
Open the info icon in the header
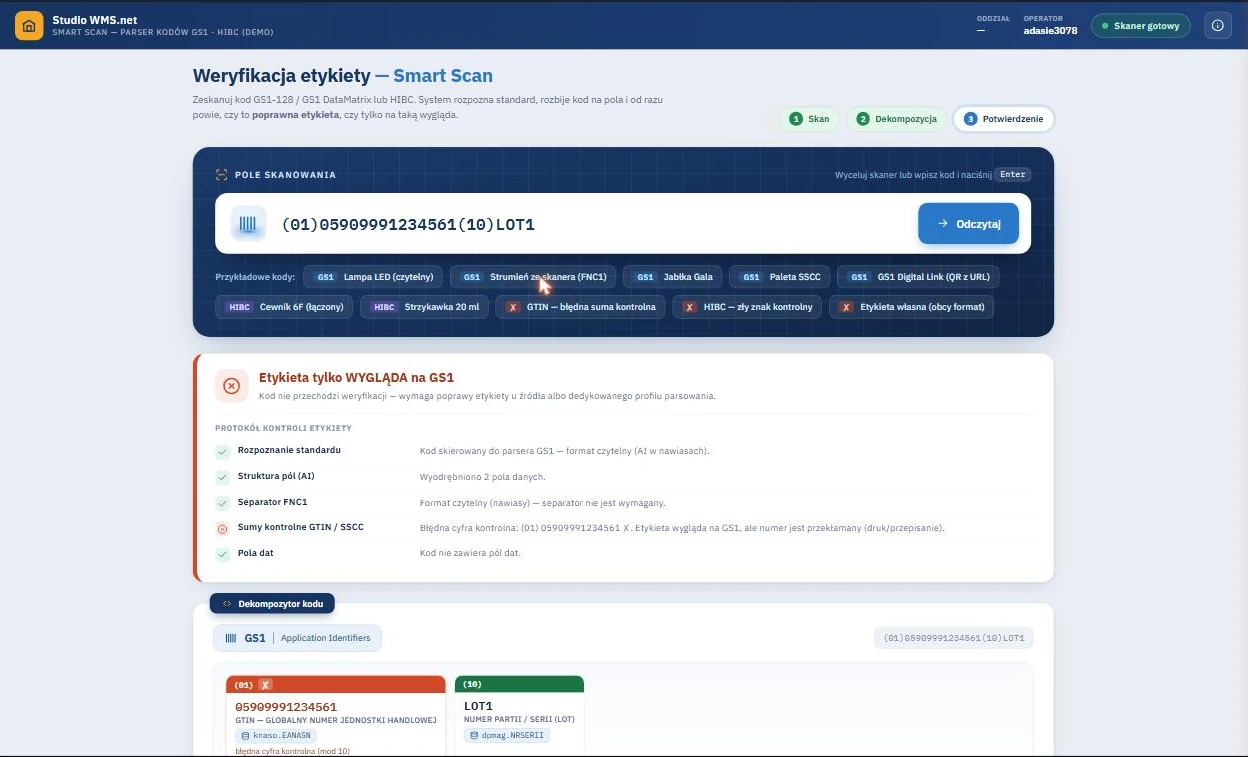pyautogui.click(x=1217, y=26)
